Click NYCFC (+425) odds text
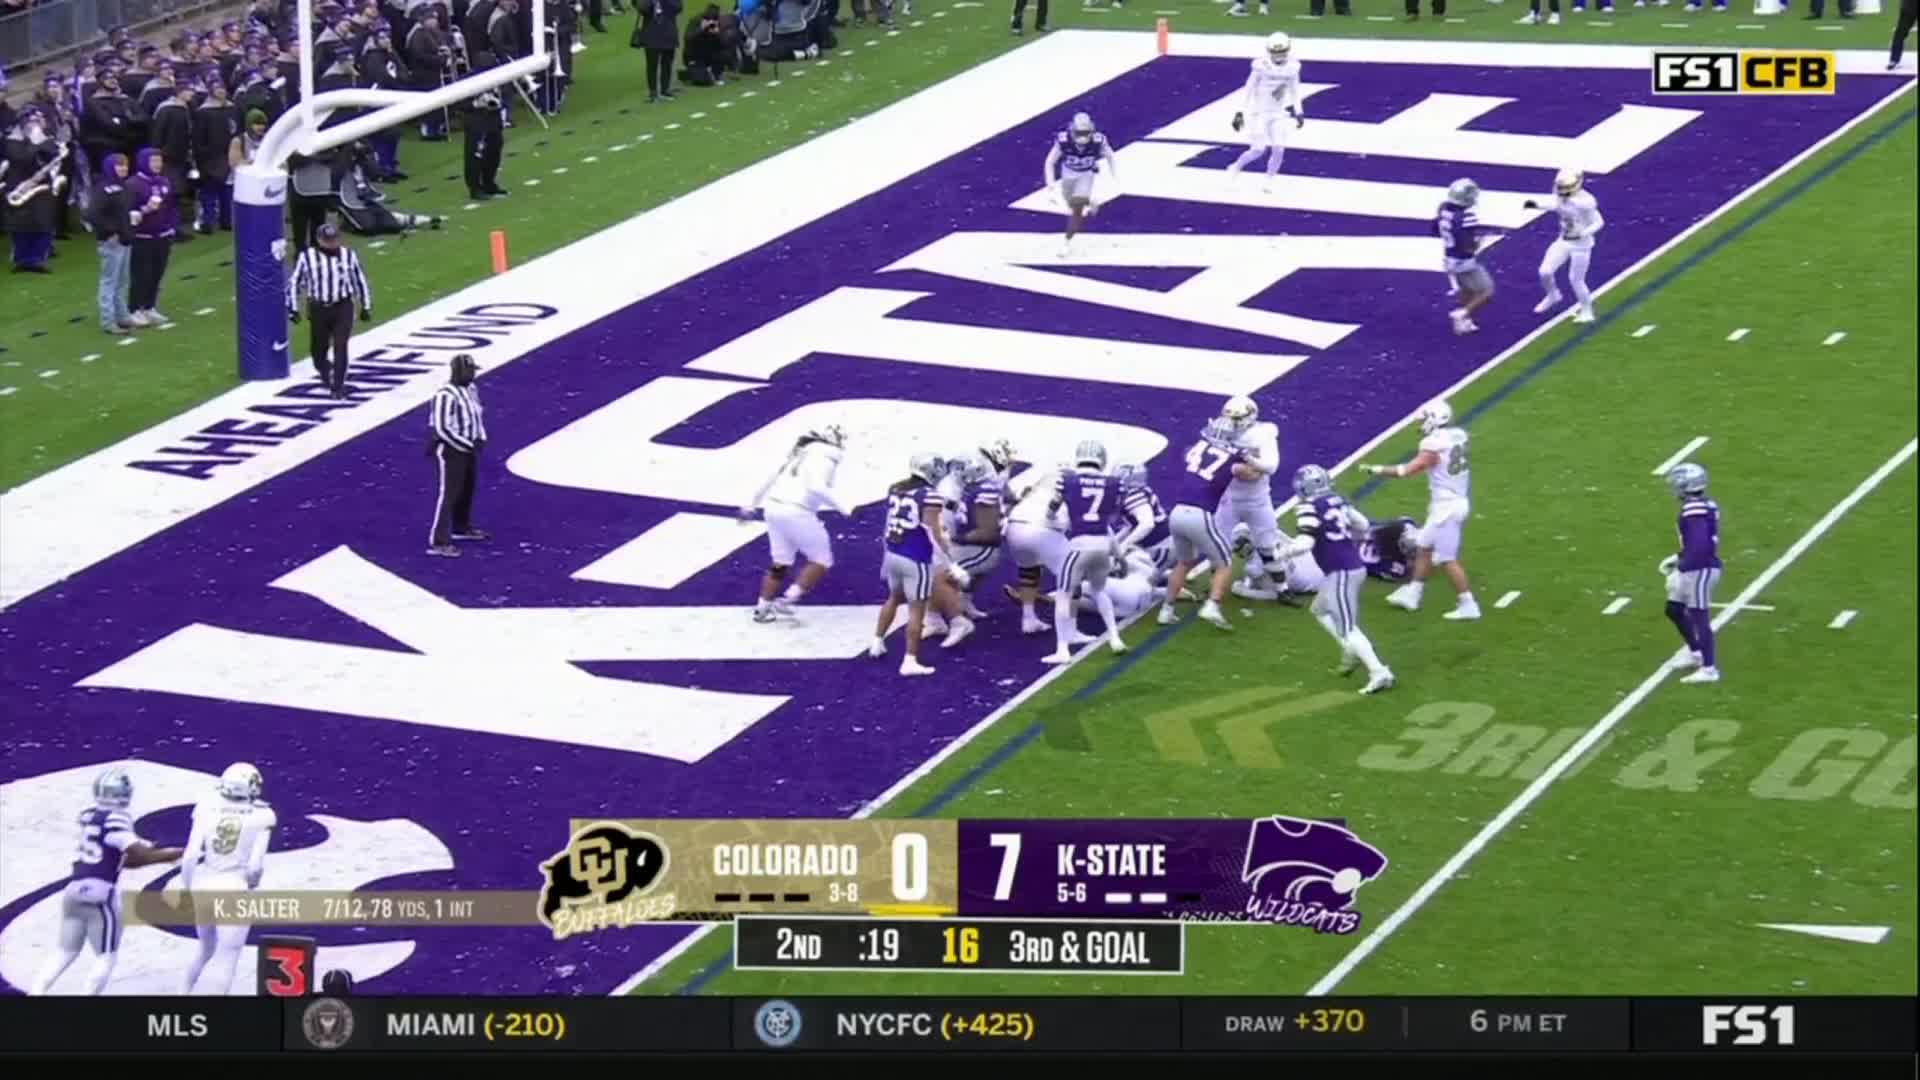The height and width of the screenshot is (1080, 1920). (x=935, y=1025)
